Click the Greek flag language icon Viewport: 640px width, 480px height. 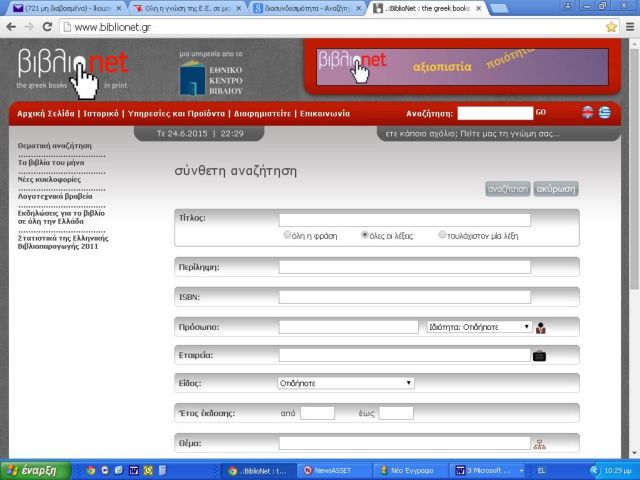point(604,113)
